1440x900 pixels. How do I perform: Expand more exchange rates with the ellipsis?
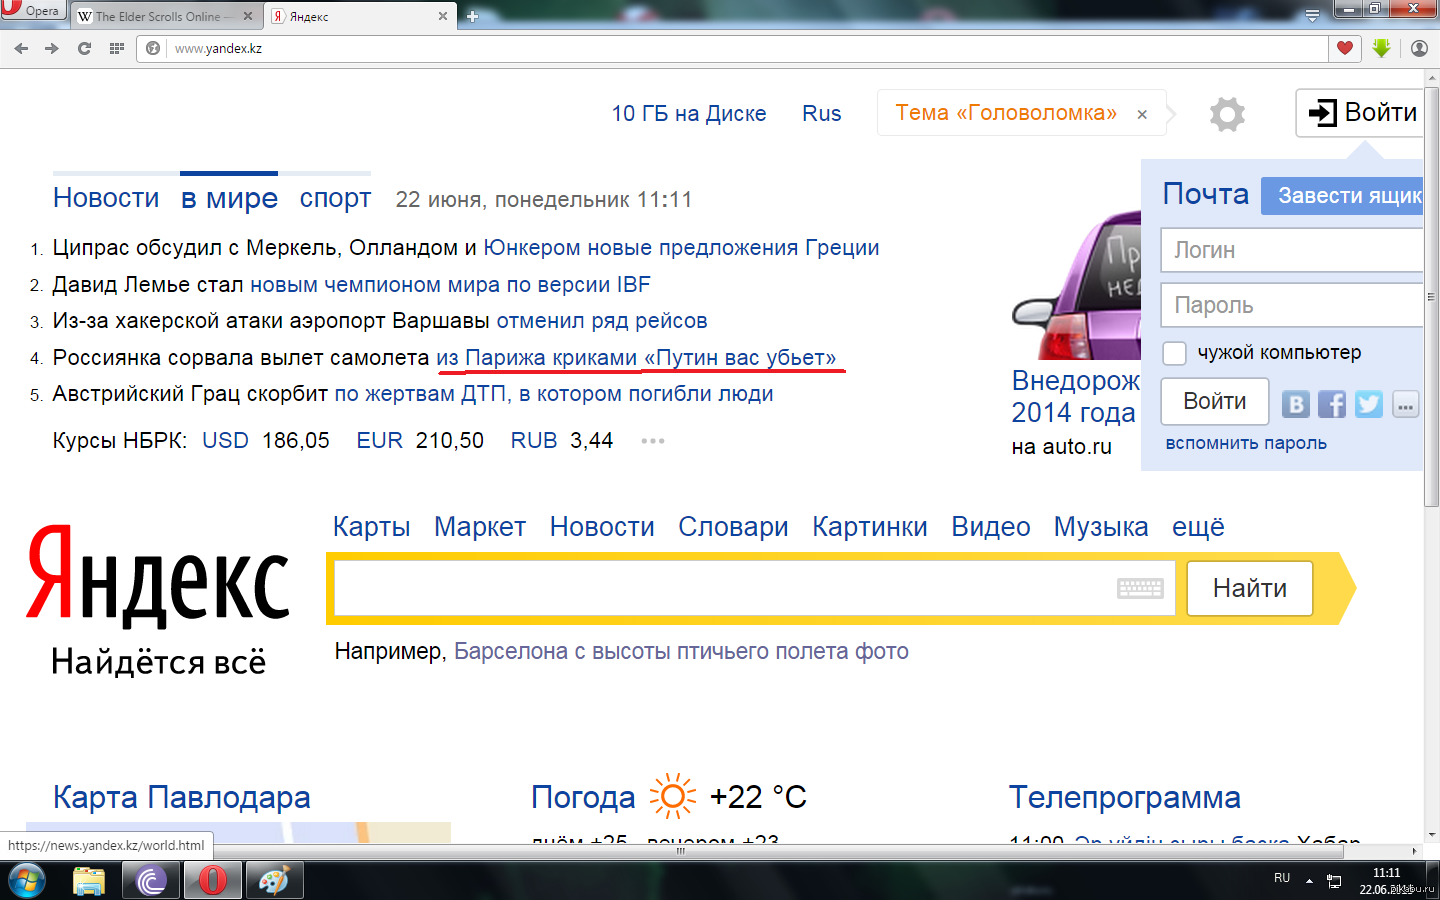coord(653,441)
